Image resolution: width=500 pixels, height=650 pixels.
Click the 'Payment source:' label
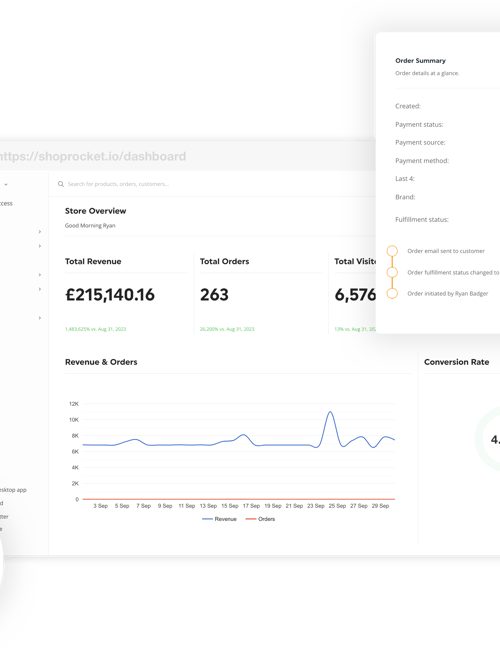click(420, 143)
